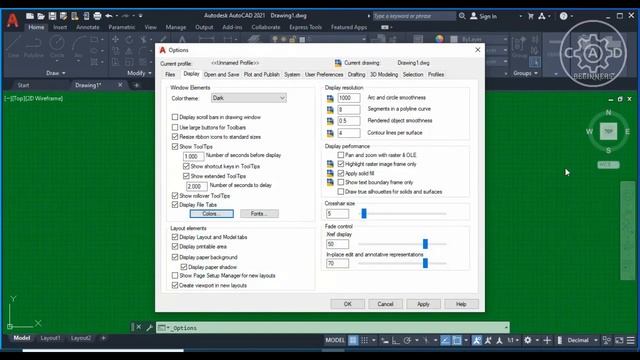Screen dimensions: 640x360
Task: Click the Help button in Options dialog
Action: click(461, 304)
